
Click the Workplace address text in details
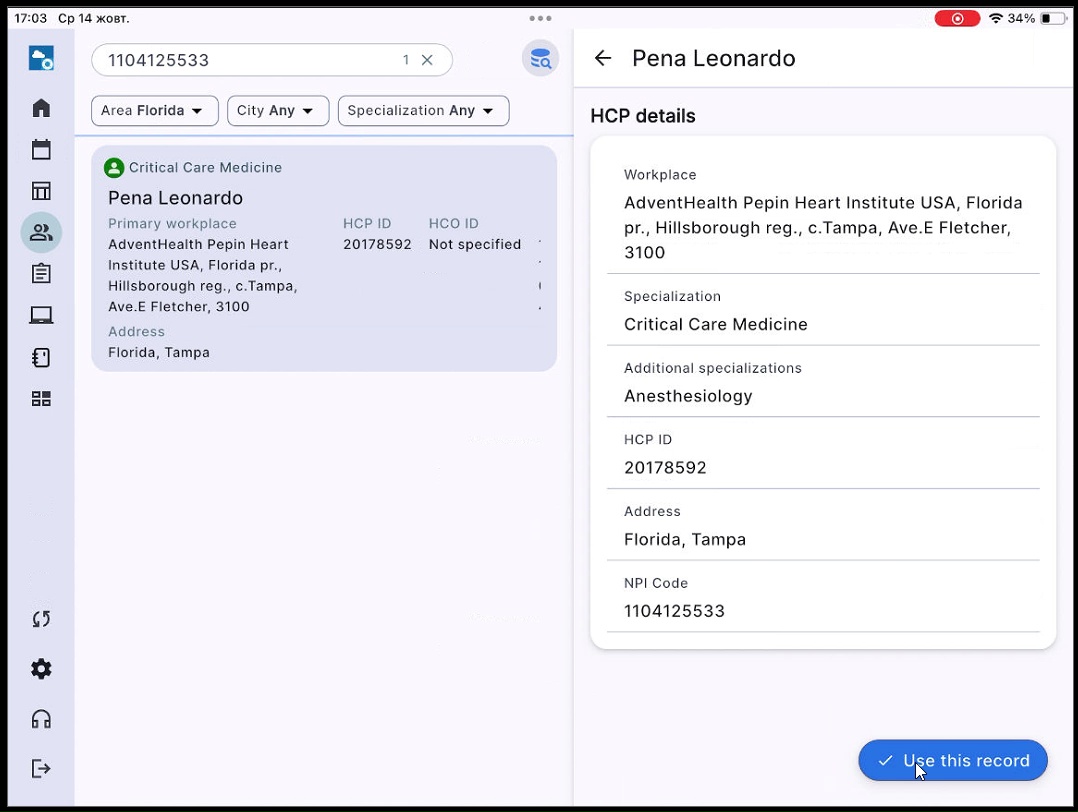pos(823,228)
